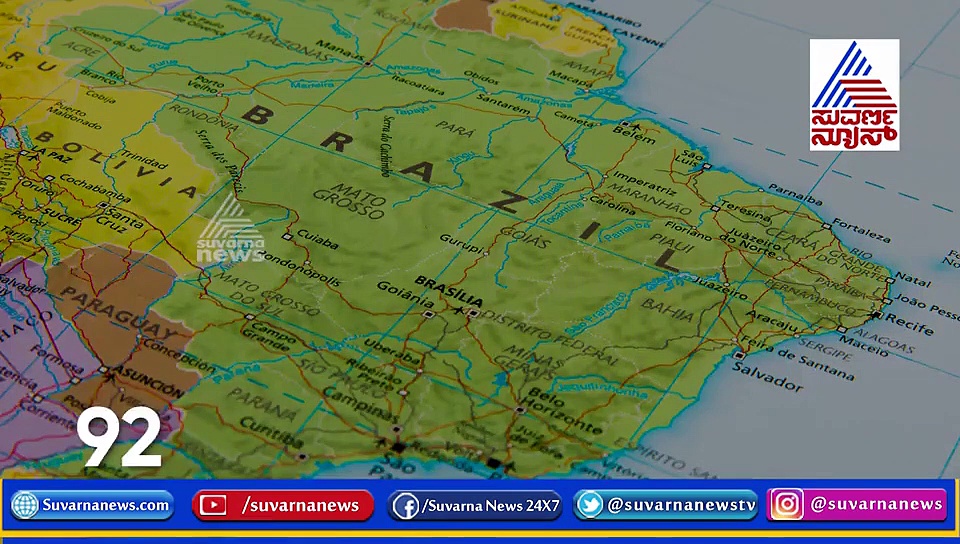Click the Manaus city label

tap(341, 52)
